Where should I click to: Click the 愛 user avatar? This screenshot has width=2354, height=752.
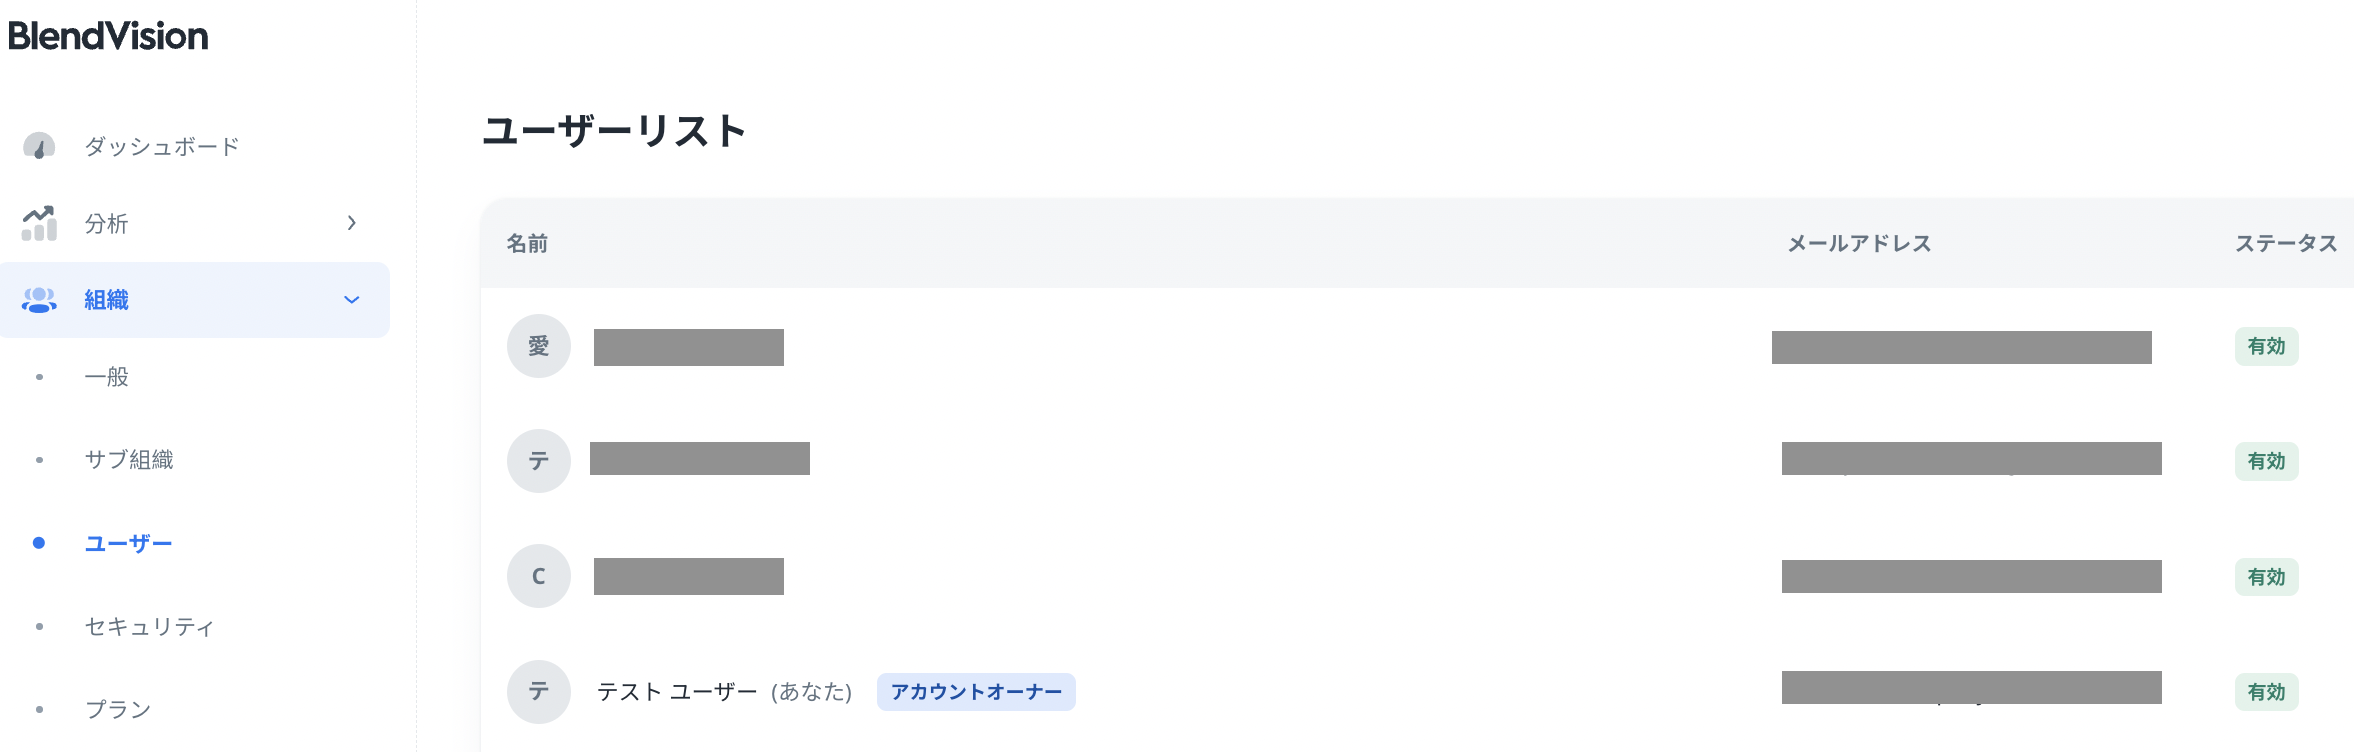coord(539,346)
